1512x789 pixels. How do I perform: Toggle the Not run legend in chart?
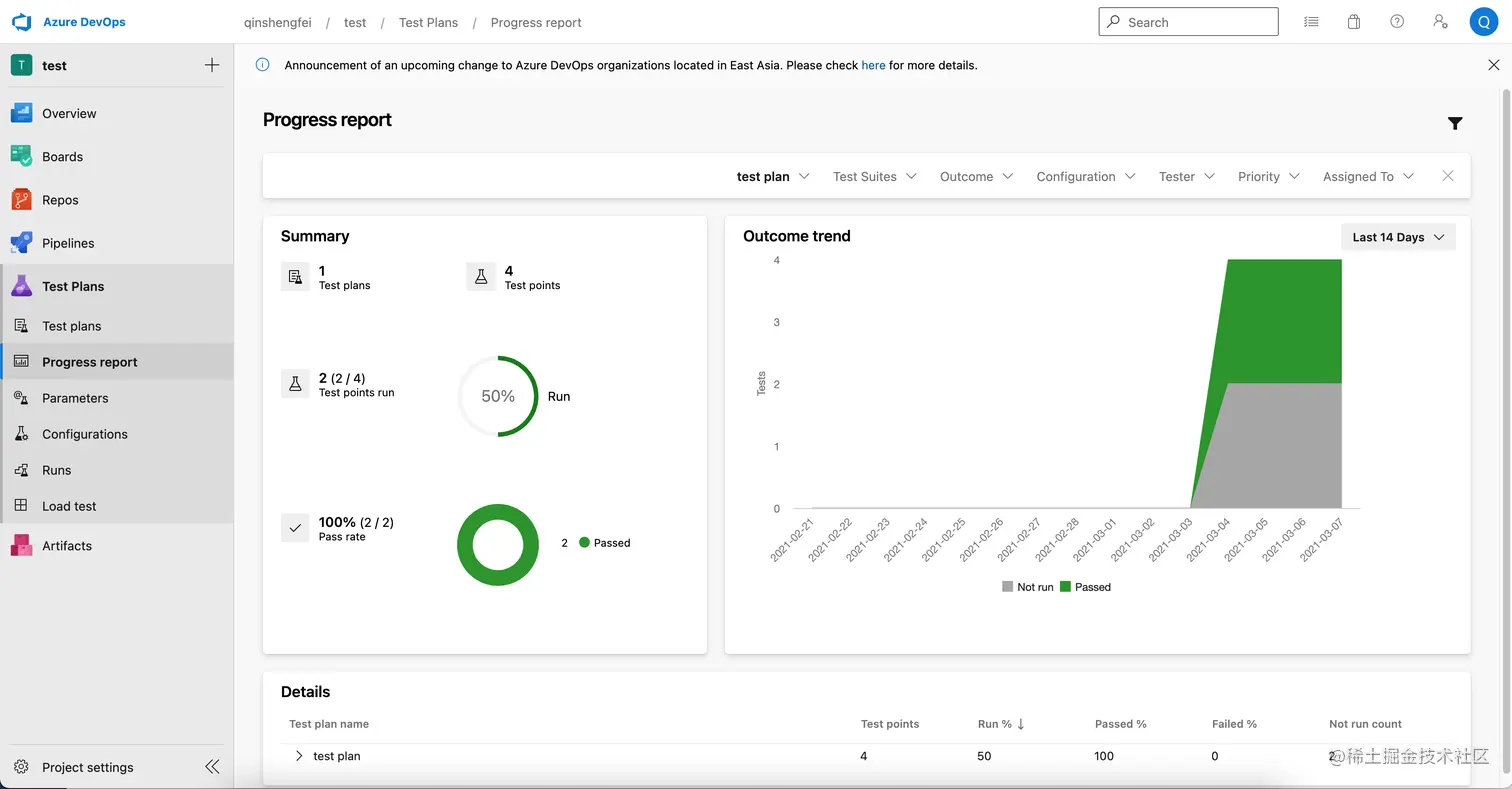(x=1027, y=587)
